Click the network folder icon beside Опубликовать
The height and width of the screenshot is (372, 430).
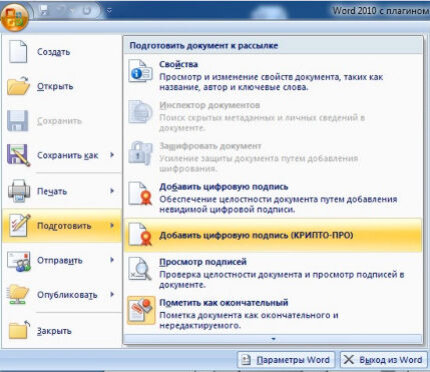coord(18,295)
